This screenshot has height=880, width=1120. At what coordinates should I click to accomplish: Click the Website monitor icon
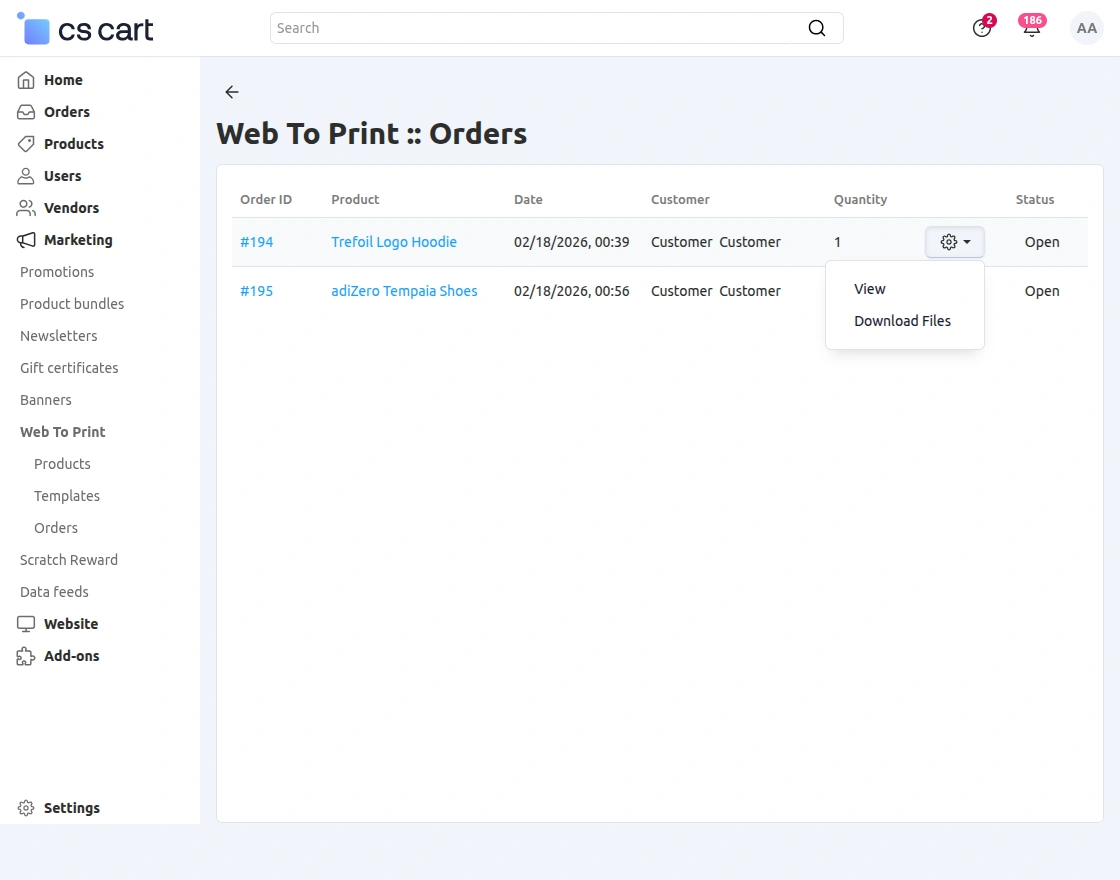(25, 623)
